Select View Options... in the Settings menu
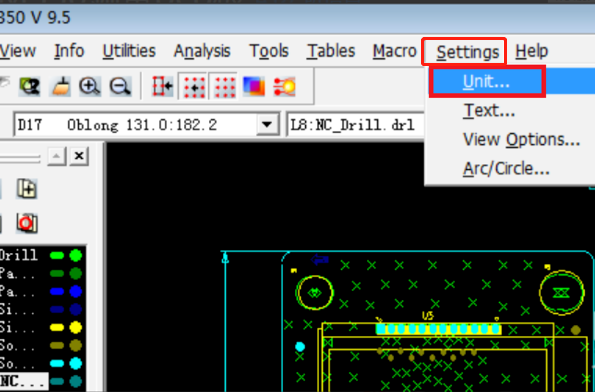596x392 pixels. coord(521,140)
